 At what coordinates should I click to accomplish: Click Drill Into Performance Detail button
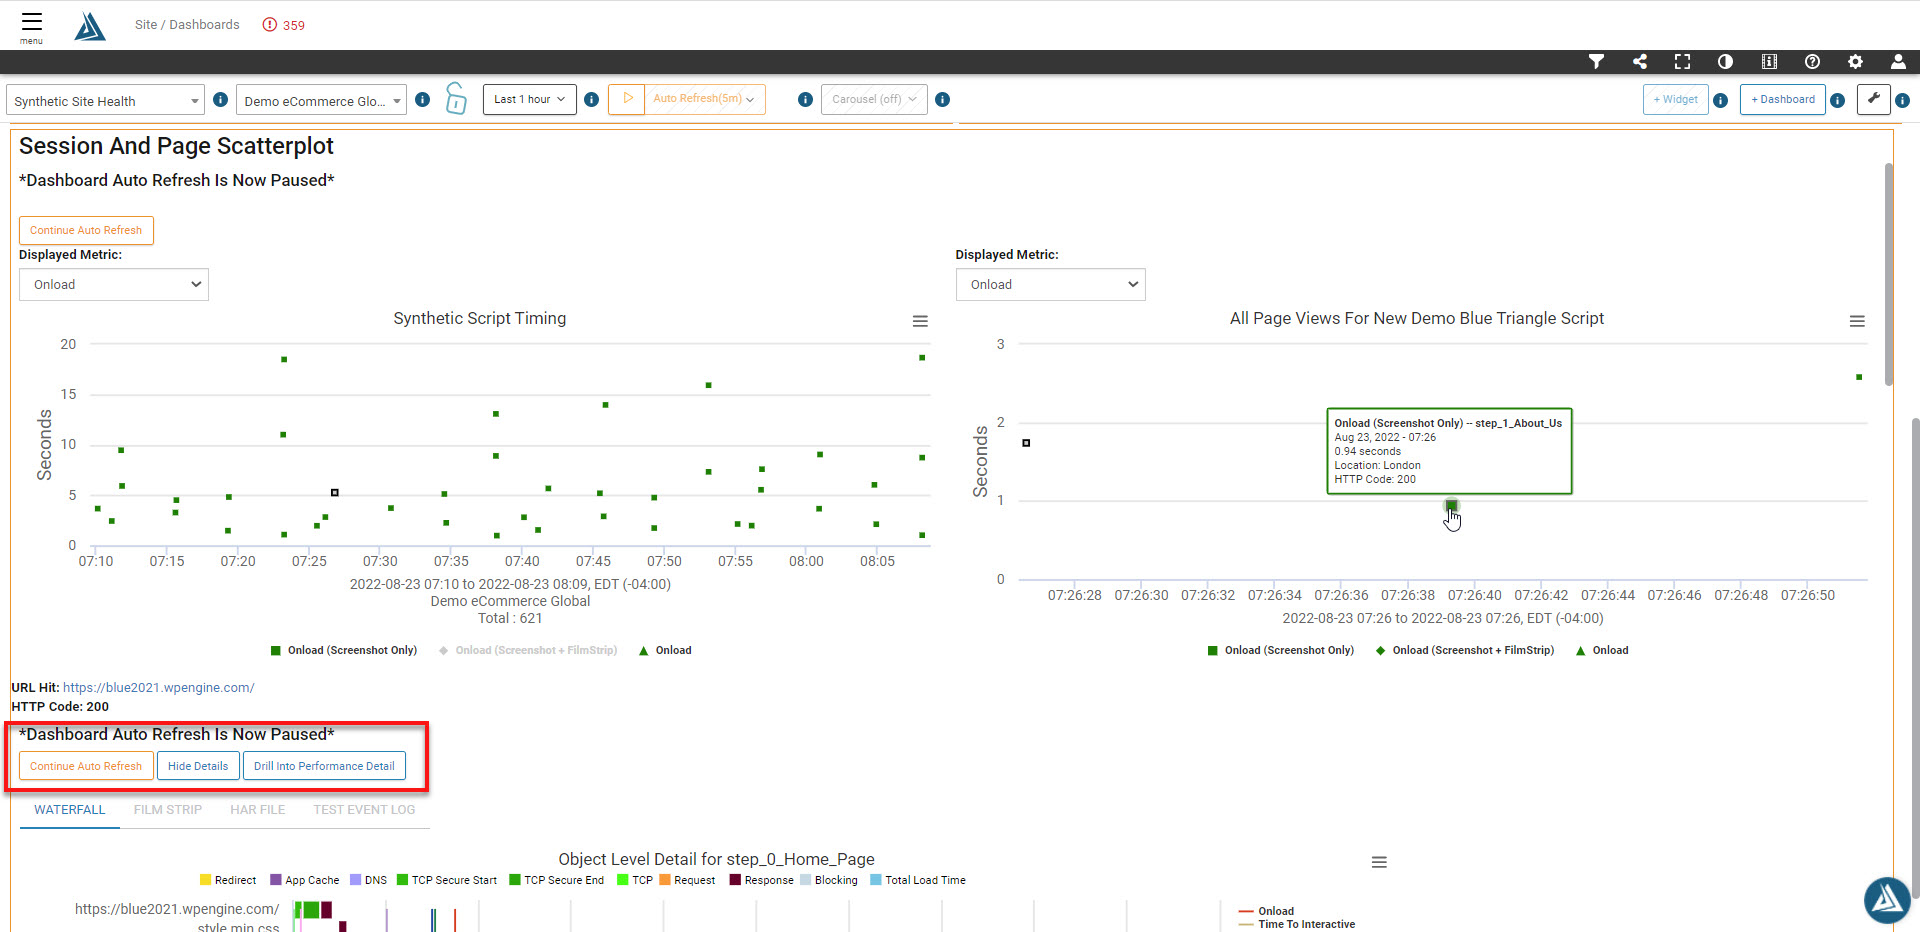[x=324, y=766]
